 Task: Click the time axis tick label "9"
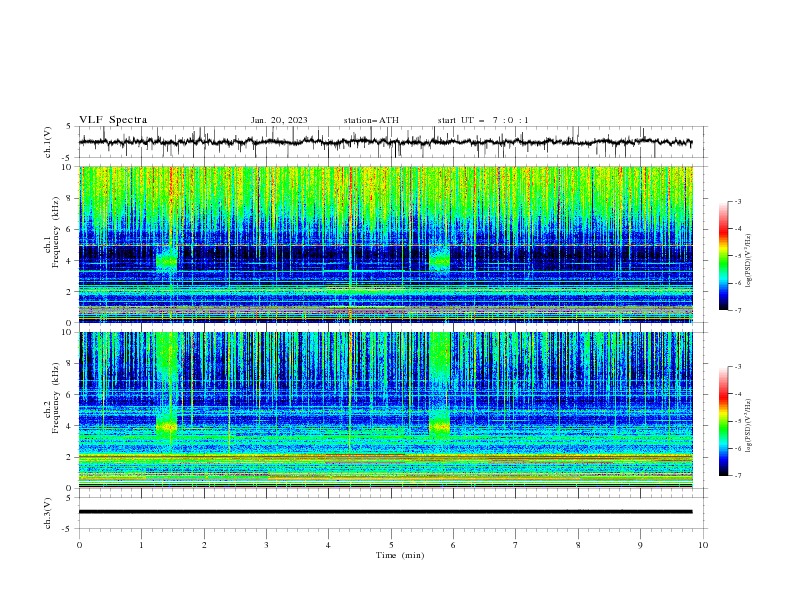point(640,545)
